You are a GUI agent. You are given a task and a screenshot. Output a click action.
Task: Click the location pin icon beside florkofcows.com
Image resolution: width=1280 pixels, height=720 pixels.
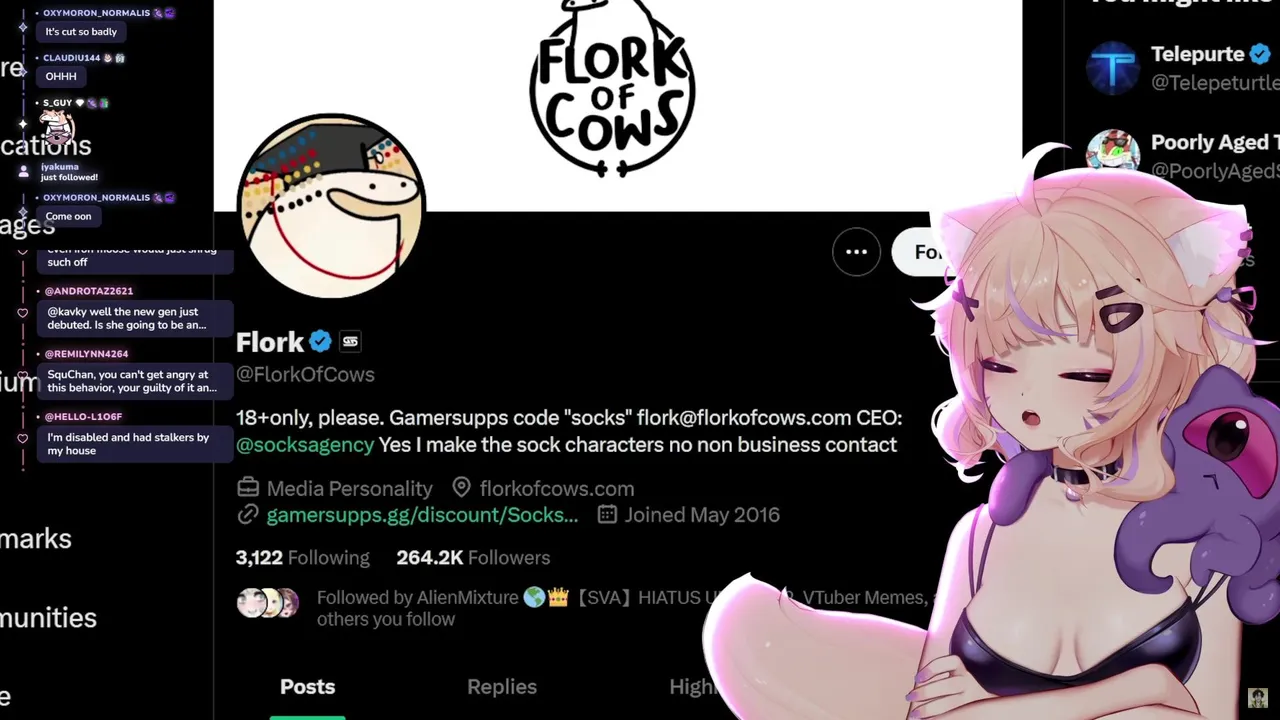[461, 488]
